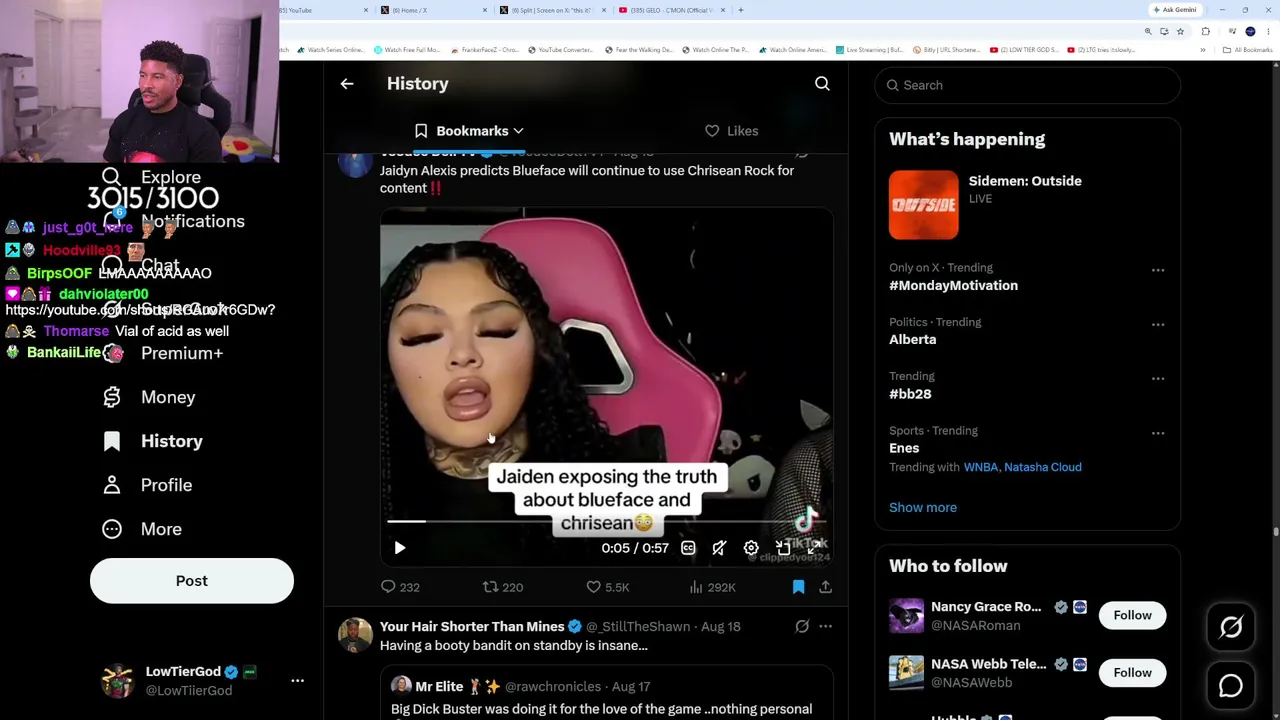Like the post with 5.5K likes
Viewport: 1280px width, 720px height.
coord(608,587)
